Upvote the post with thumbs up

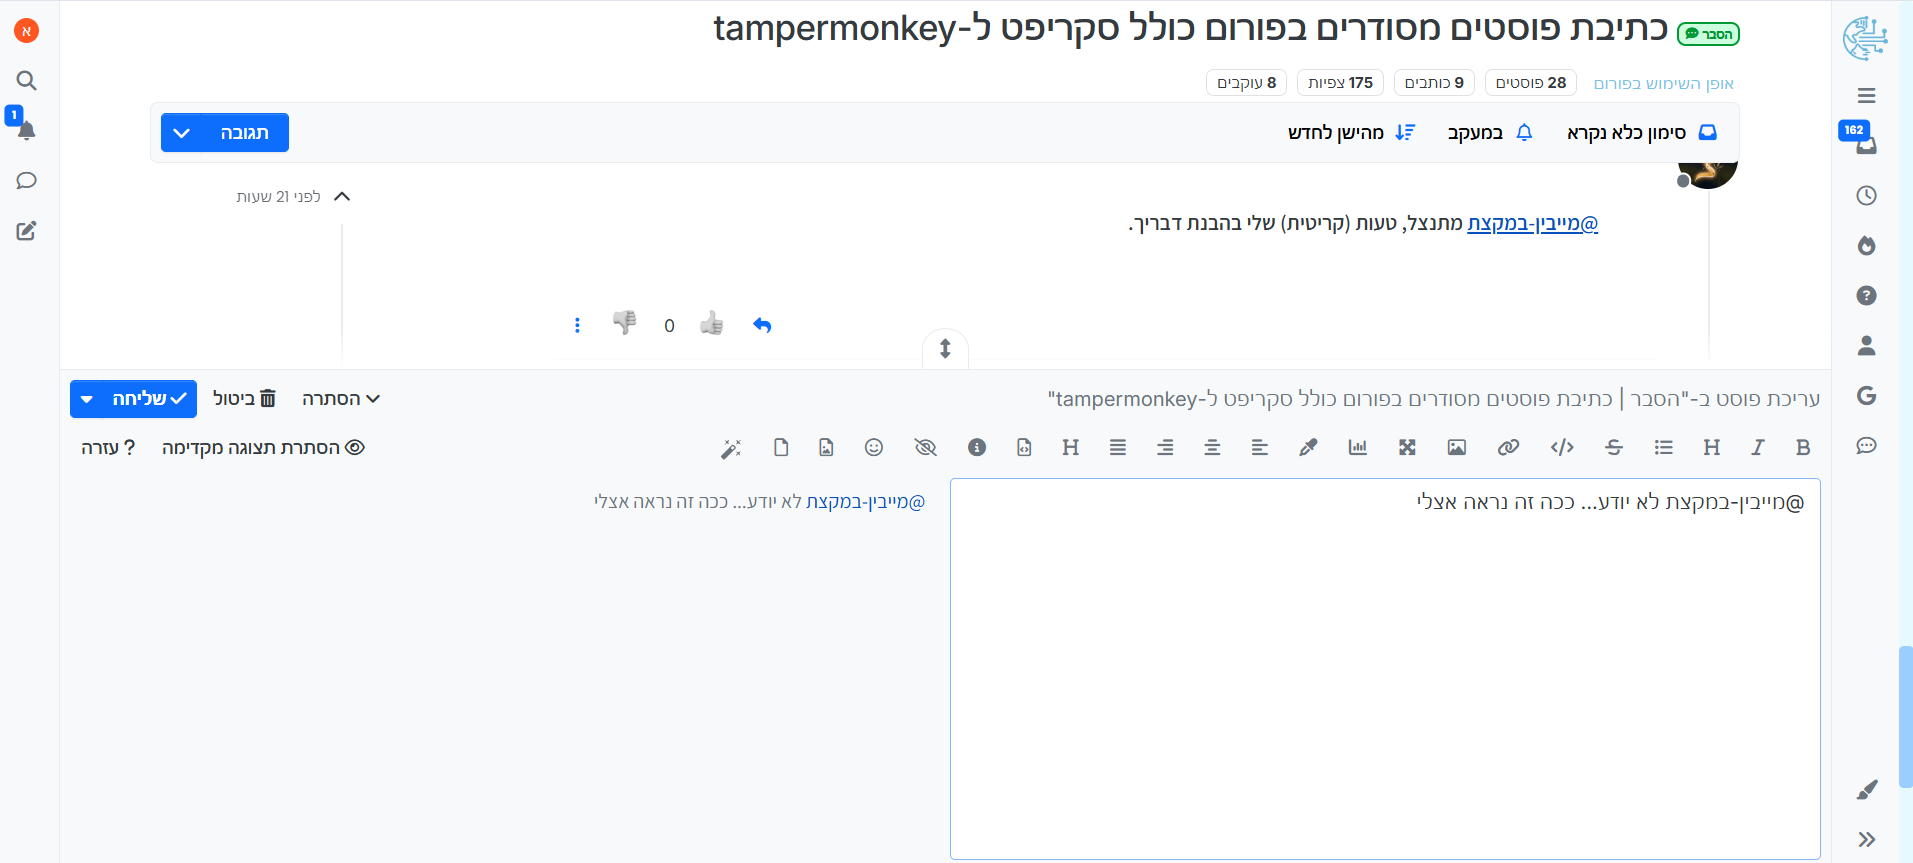pos(712,324)
